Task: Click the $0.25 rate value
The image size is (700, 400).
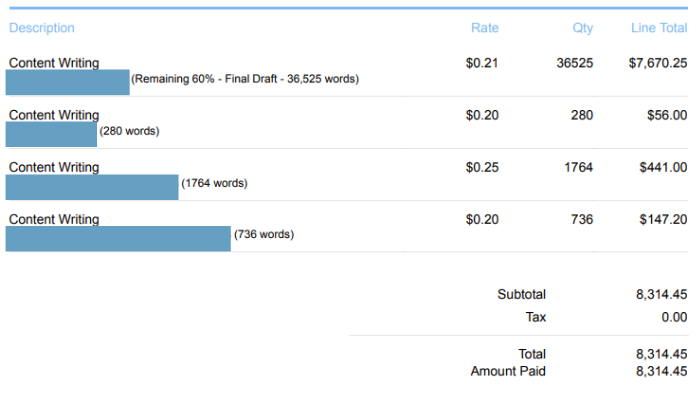Action: coord(482,167)
